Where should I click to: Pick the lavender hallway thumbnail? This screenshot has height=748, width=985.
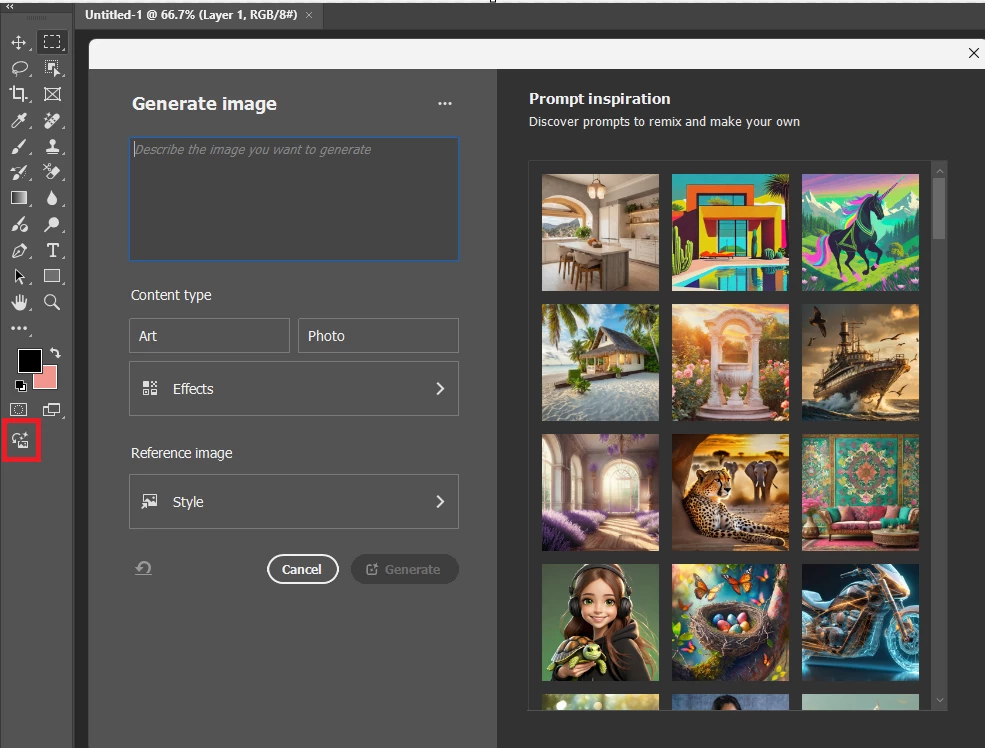(x=601, y=492)
